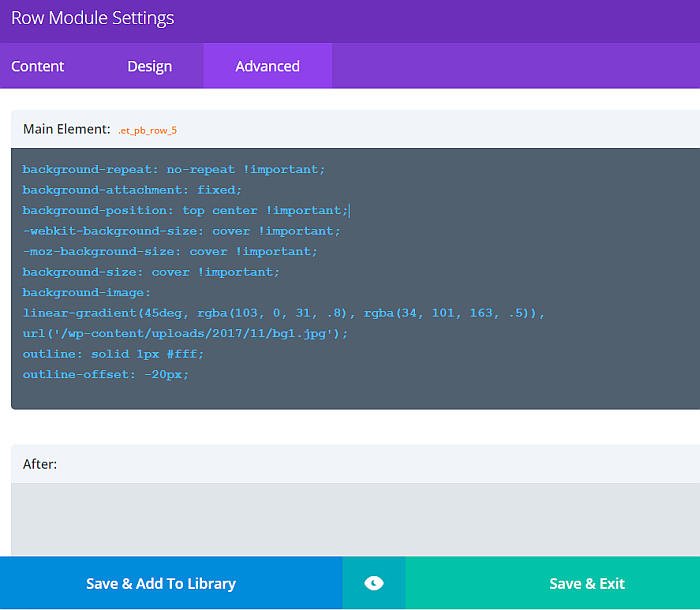Click the eye preview icon
Screen dimensions: 700x610
373,583
